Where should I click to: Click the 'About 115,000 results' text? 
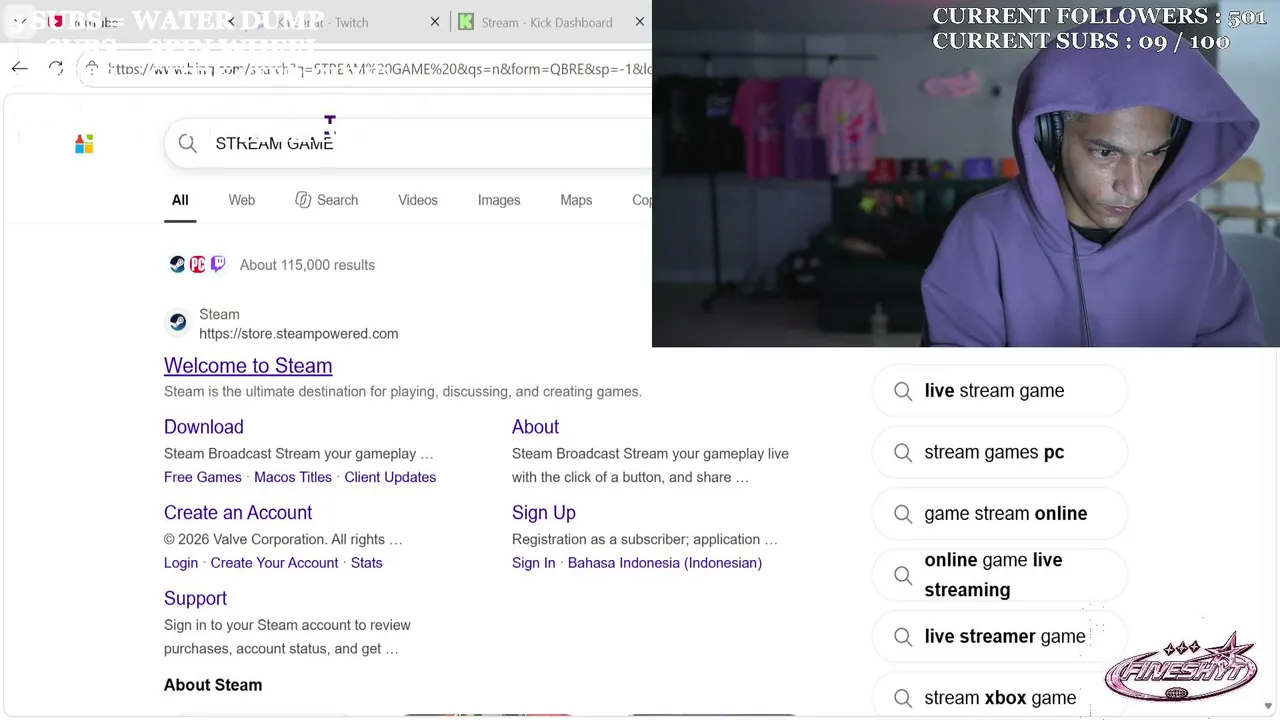coord(307,265)
